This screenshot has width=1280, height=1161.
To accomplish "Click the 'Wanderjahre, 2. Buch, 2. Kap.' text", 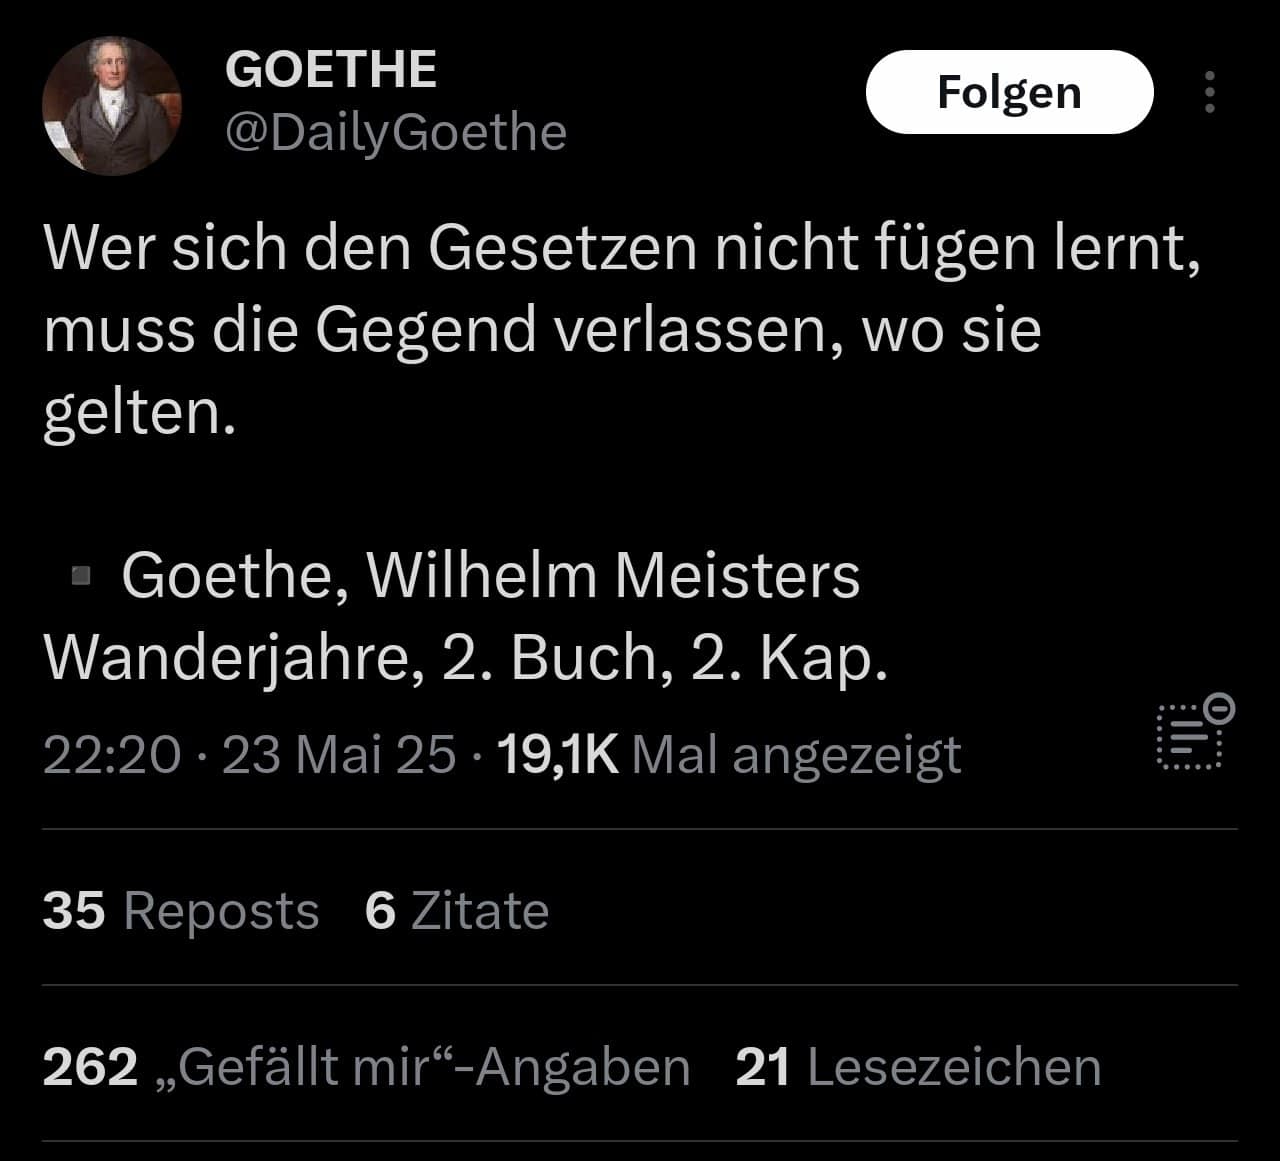I will click(x=466, y=658).
